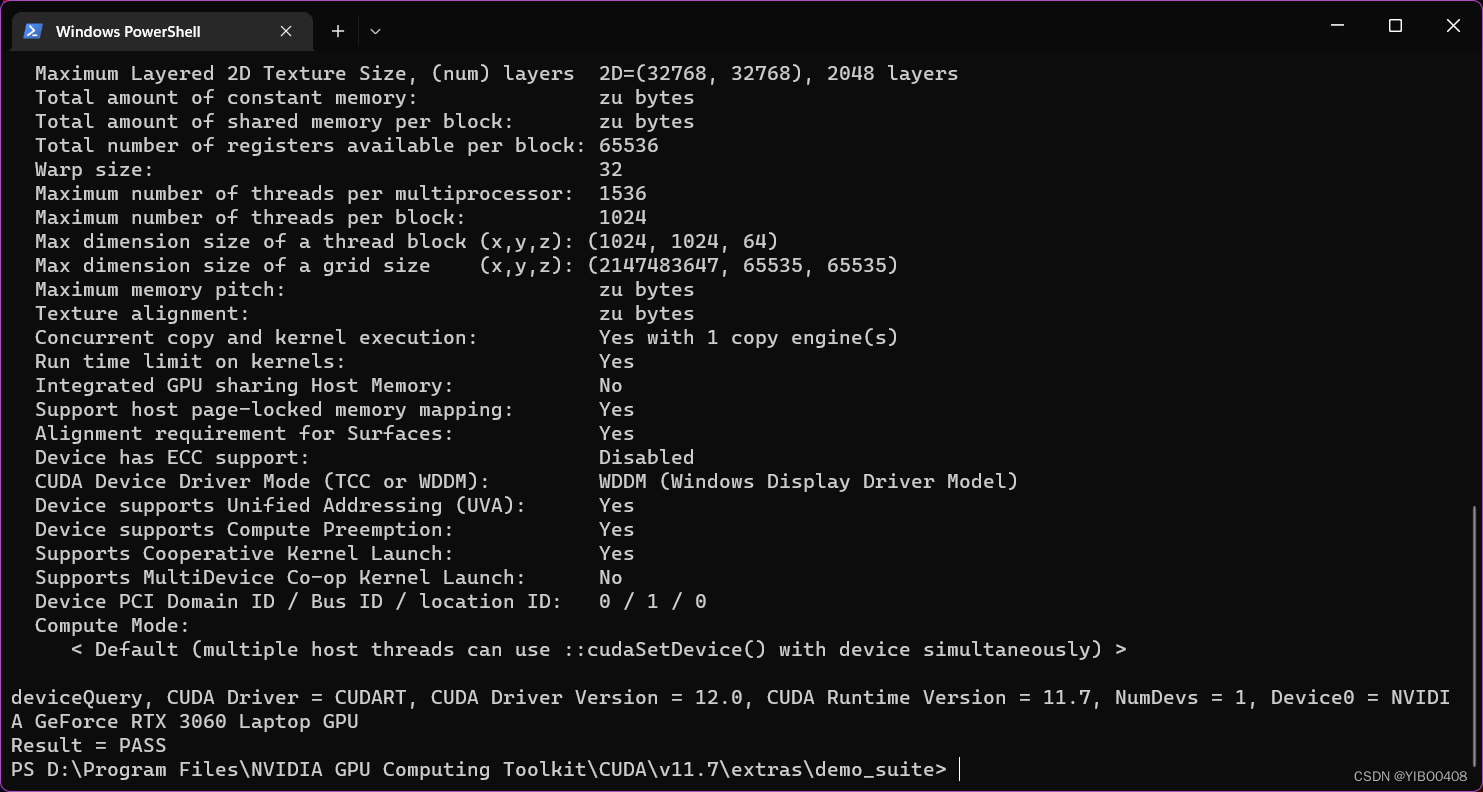Viewport: 1483px width, 792px height.
Task: Expand the new tab profiles dropdown chevron
Action: pyautogui.click(x=375, y=31)
